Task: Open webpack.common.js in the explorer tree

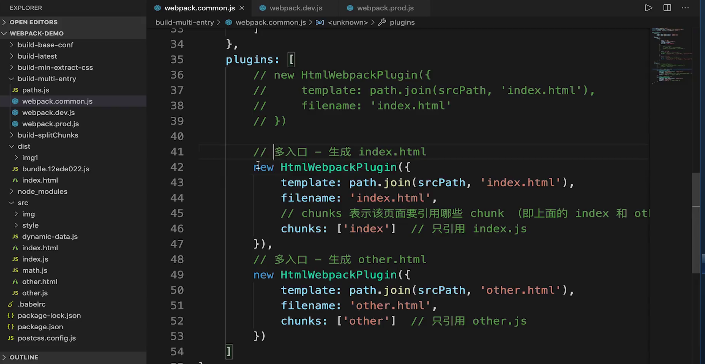Action: (x=73, y=101)
